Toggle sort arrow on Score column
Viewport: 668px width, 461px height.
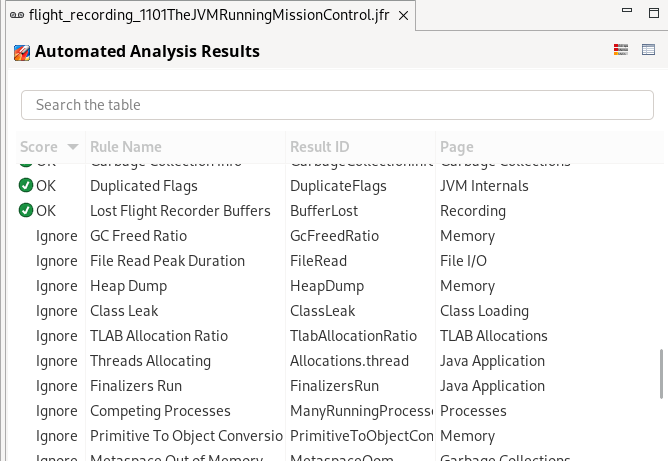tap(72, 147)
